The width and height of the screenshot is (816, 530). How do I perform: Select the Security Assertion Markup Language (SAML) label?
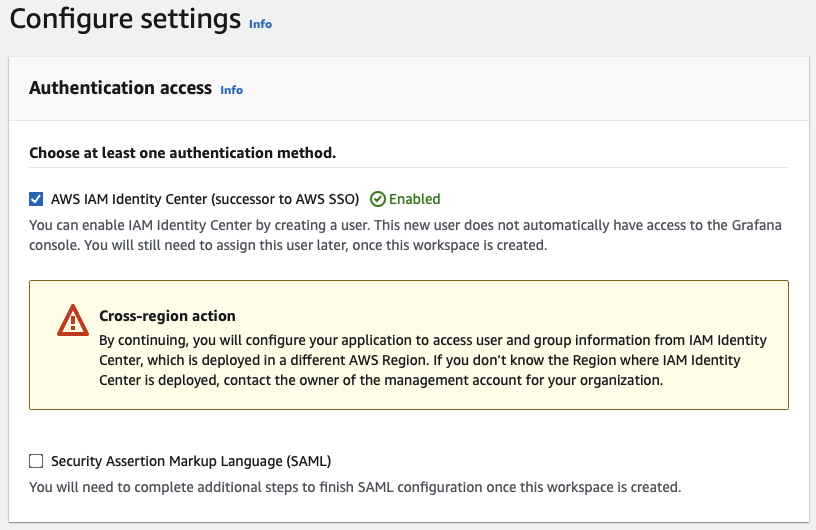[190, 461]
